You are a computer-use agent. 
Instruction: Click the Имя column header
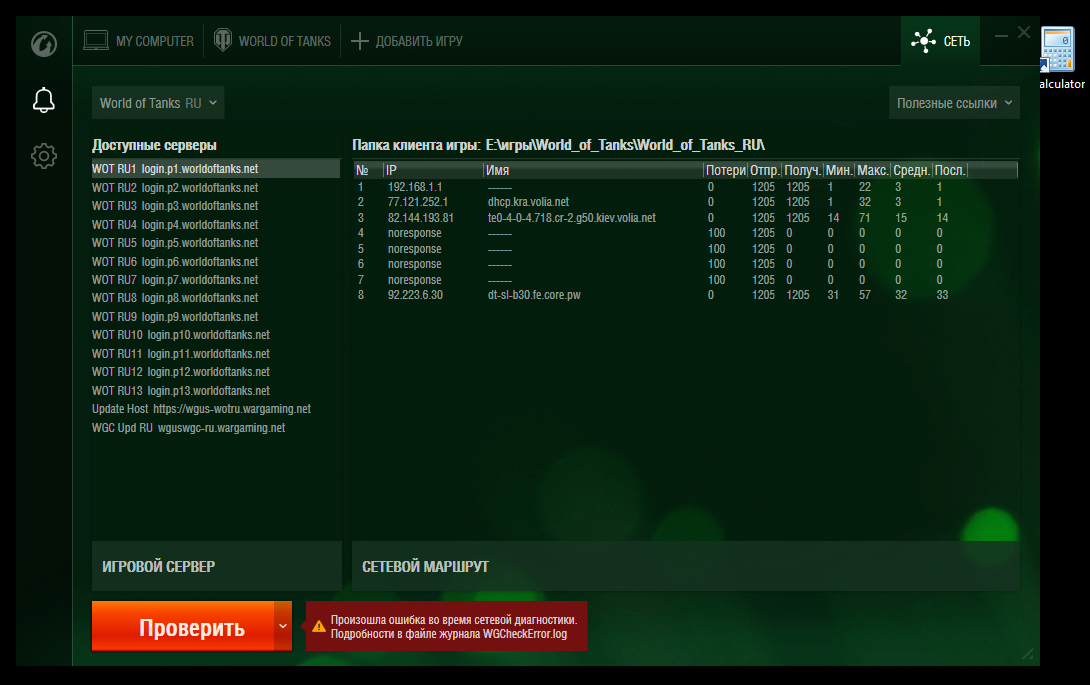(x=593, y=170)
